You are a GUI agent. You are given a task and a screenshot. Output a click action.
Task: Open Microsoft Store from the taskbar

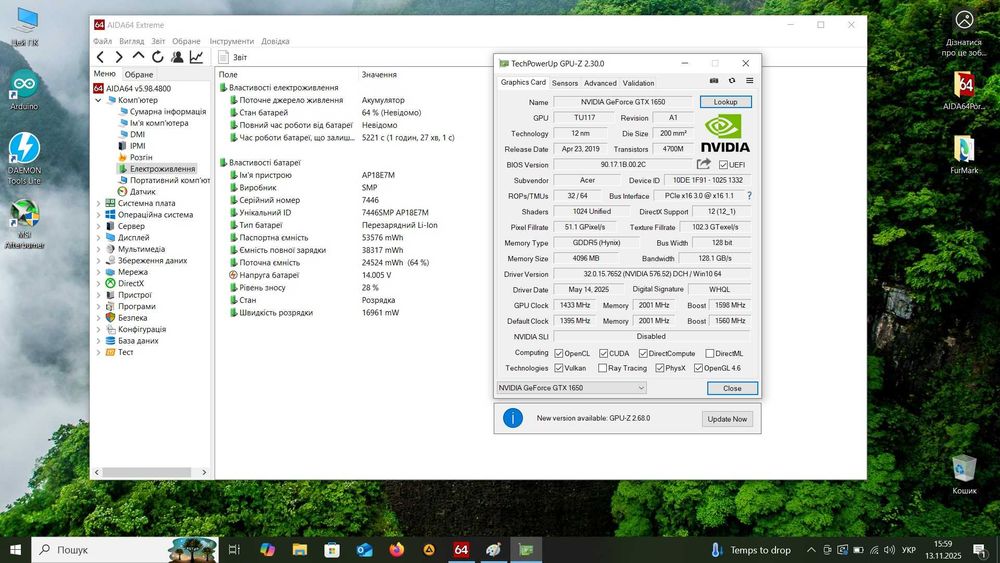coord(332,549)
